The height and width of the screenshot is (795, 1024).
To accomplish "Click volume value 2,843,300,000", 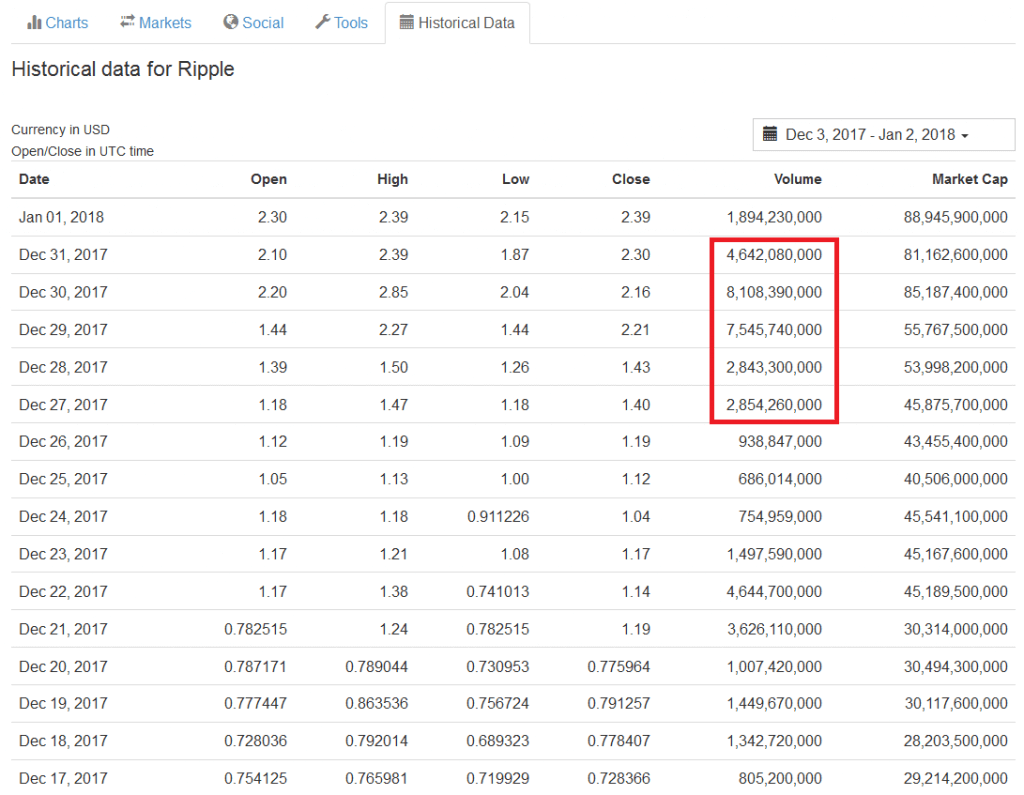I will (775, 367).
